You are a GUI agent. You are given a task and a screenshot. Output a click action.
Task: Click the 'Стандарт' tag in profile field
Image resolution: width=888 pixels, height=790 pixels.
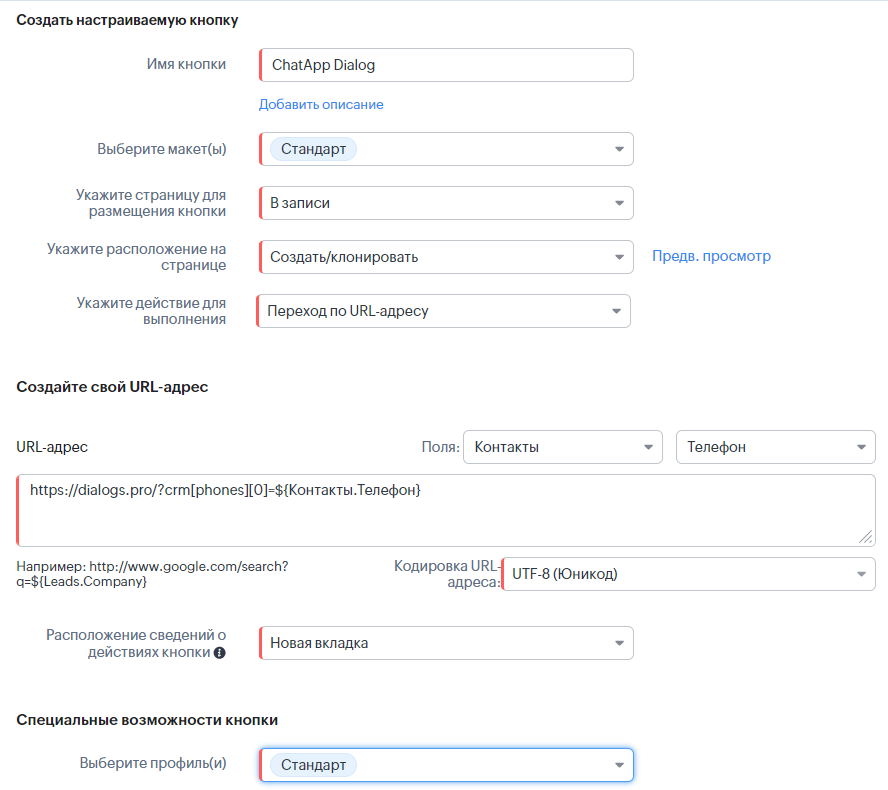tap(313, 765)
